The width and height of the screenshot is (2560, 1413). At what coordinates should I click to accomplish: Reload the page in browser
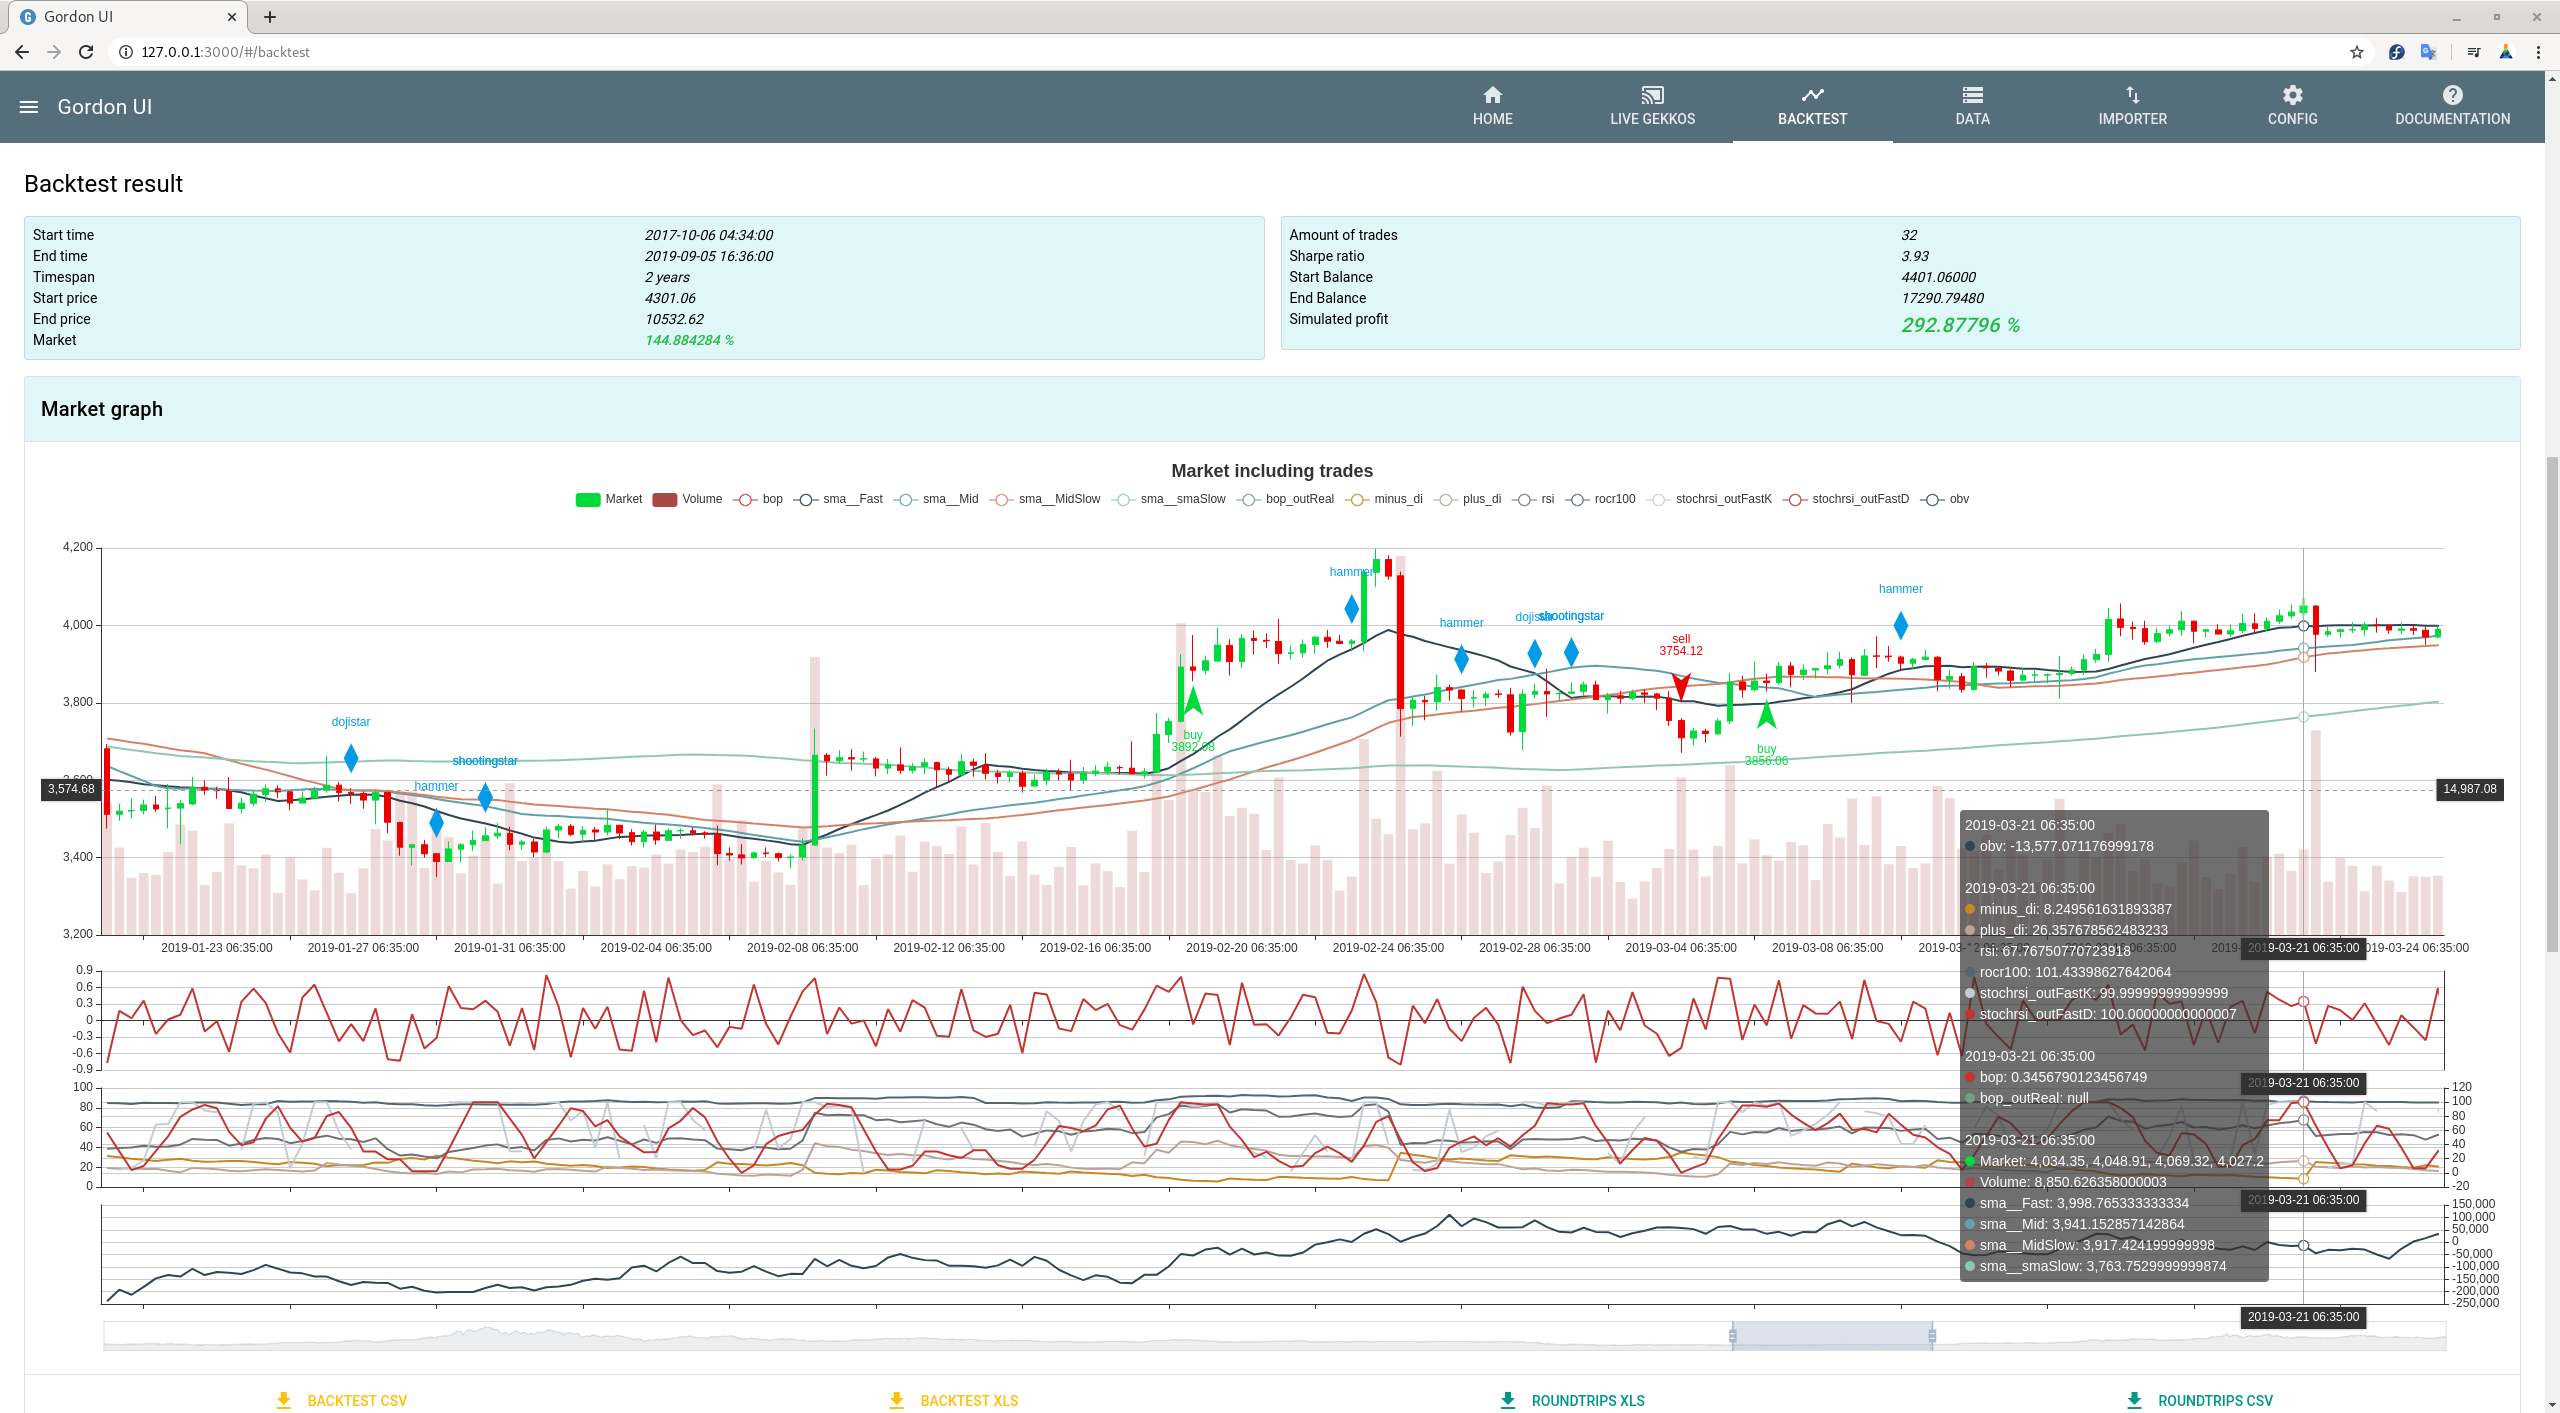pyautogui.click(x=86, y=52)
